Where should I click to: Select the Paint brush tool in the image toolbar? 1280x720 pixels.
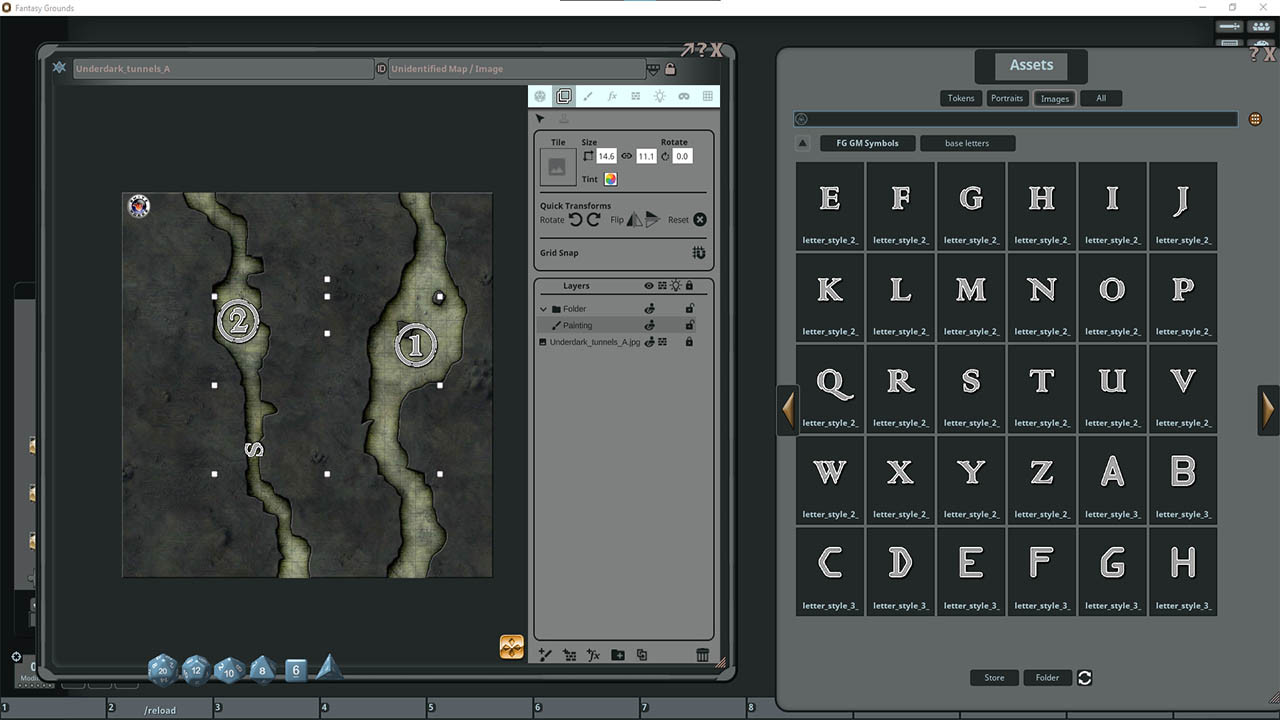click(588, 96)
